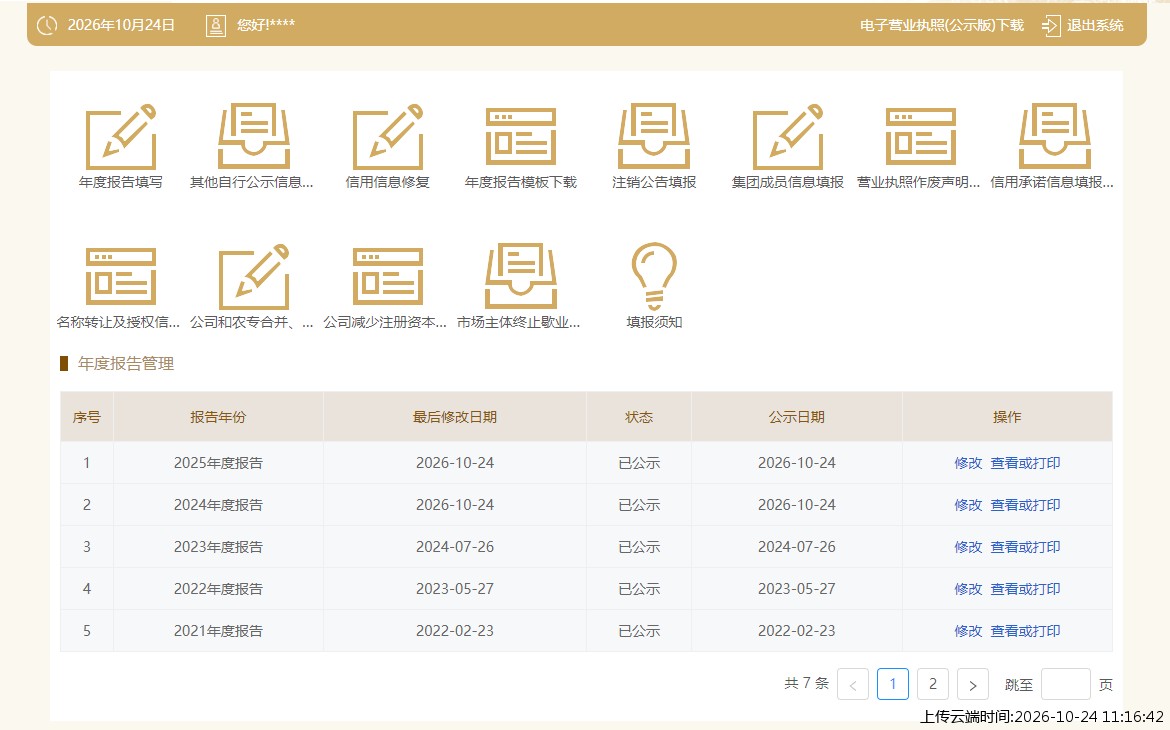Open 查看或打印 for 2021年度报告
The height and width of the screenshot is (730, 1170).
click(1025, 631)
